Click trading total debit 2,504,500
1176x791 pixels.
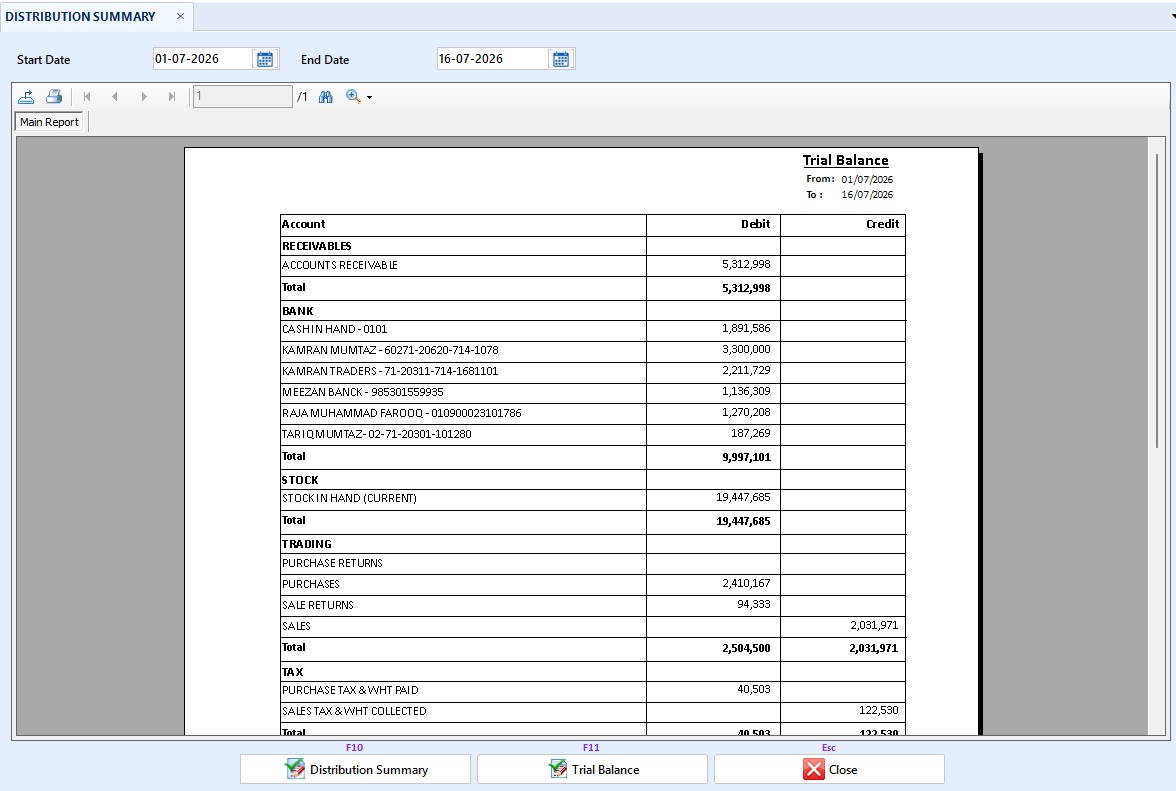[x=746, y=649]
